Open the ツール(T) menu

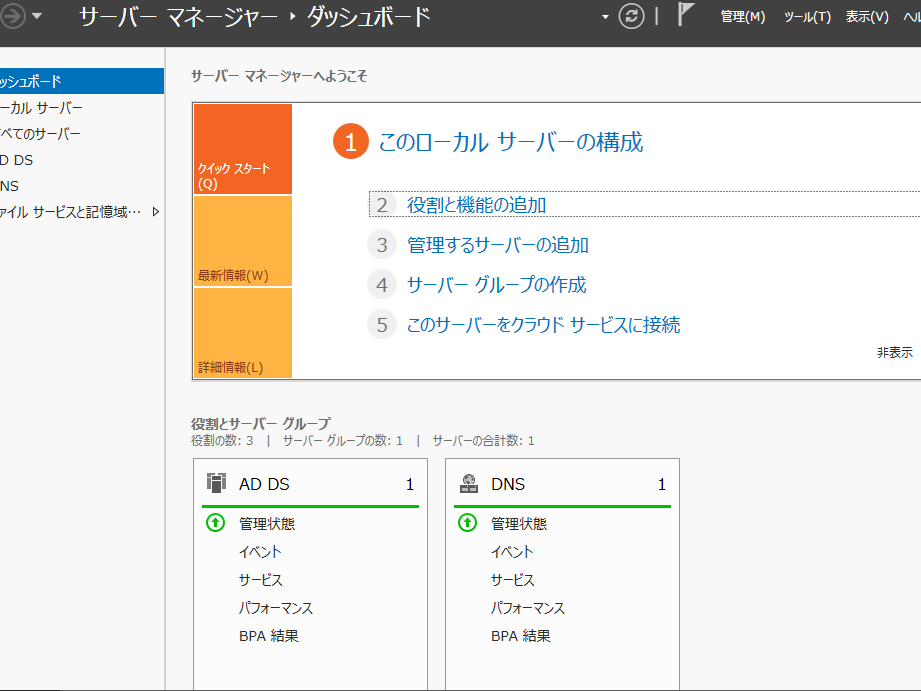(x=808, y=17)
